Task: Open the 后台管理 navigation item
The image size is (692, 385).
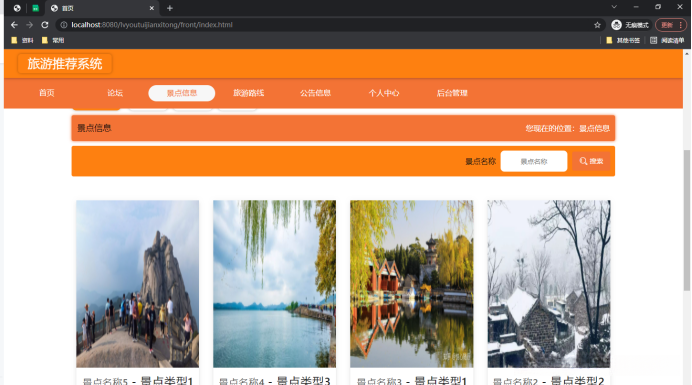Action: click(x=452, y=93)
